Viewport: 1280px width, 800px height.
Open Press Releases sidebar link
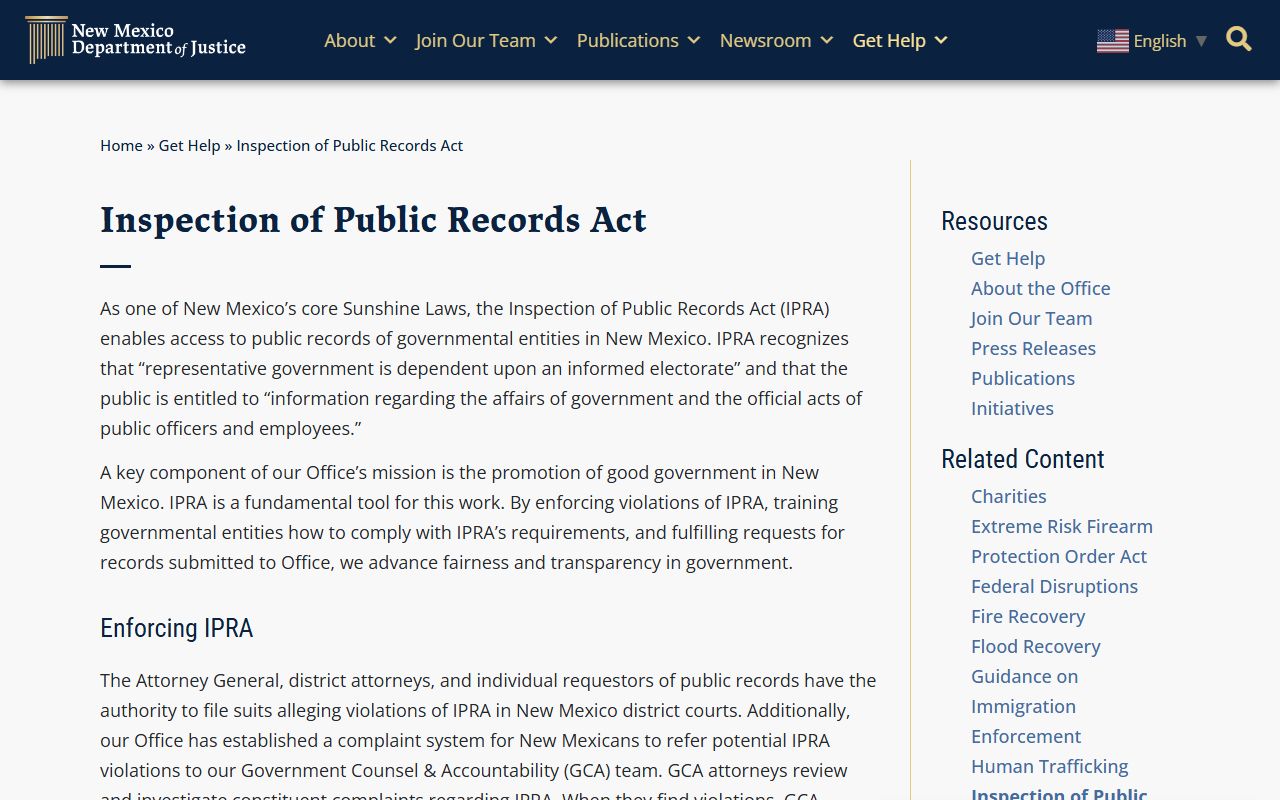tap(1033, 348)
